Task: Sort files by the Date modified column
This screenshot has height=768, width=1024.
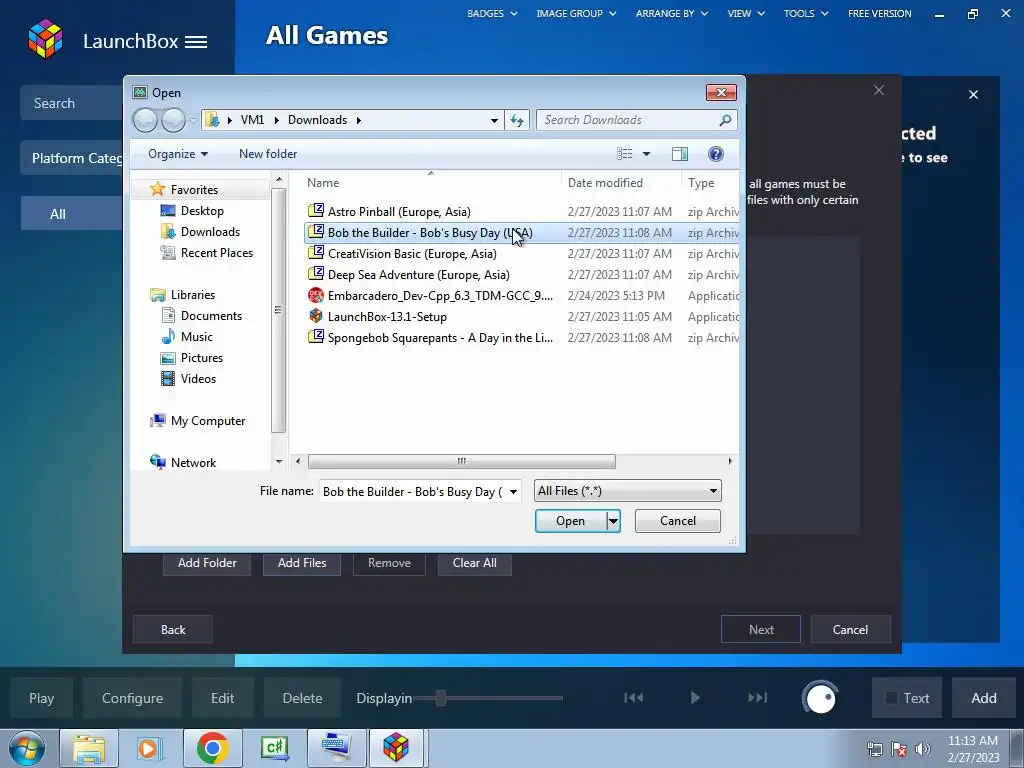Action: [605, 183]
